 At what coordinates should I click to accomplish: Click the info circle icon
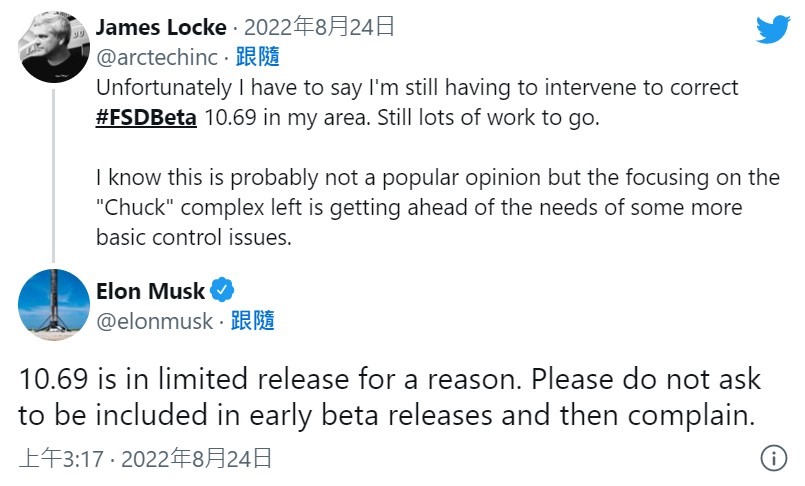tap(773, 458)
